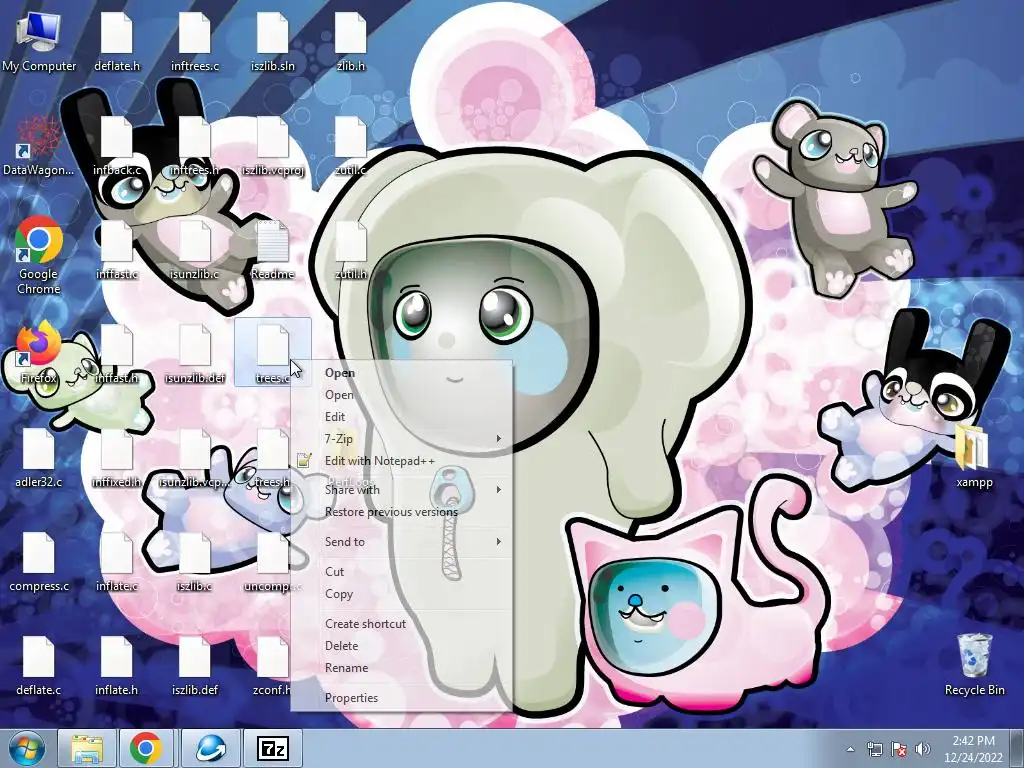Choose Copy in the context menu
Viewport: 1024px width, 768px height.
point(401,594)
